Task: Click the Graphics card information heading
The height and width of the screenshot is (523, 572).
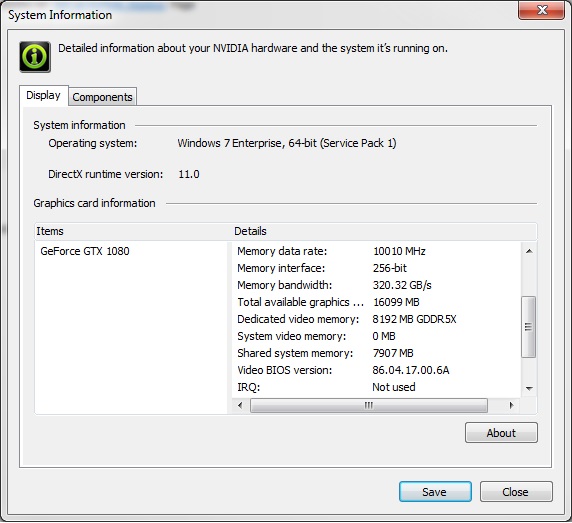Action: coord(94,203)
